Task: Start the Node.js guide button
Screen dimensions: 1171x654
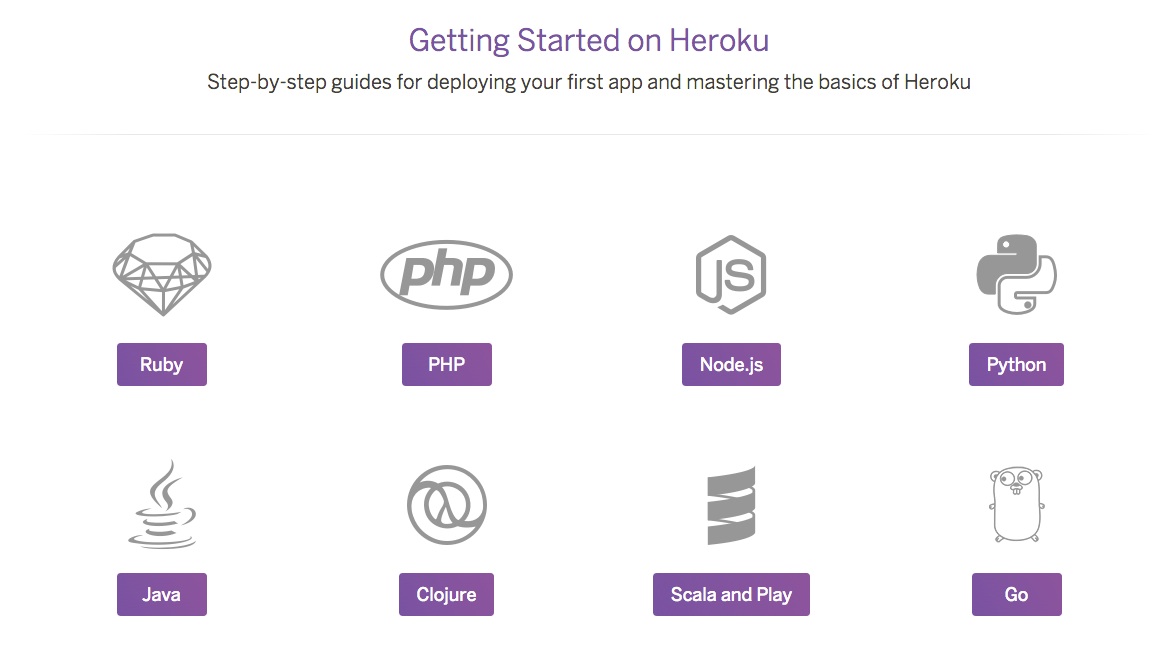Action: click(731, 364)
